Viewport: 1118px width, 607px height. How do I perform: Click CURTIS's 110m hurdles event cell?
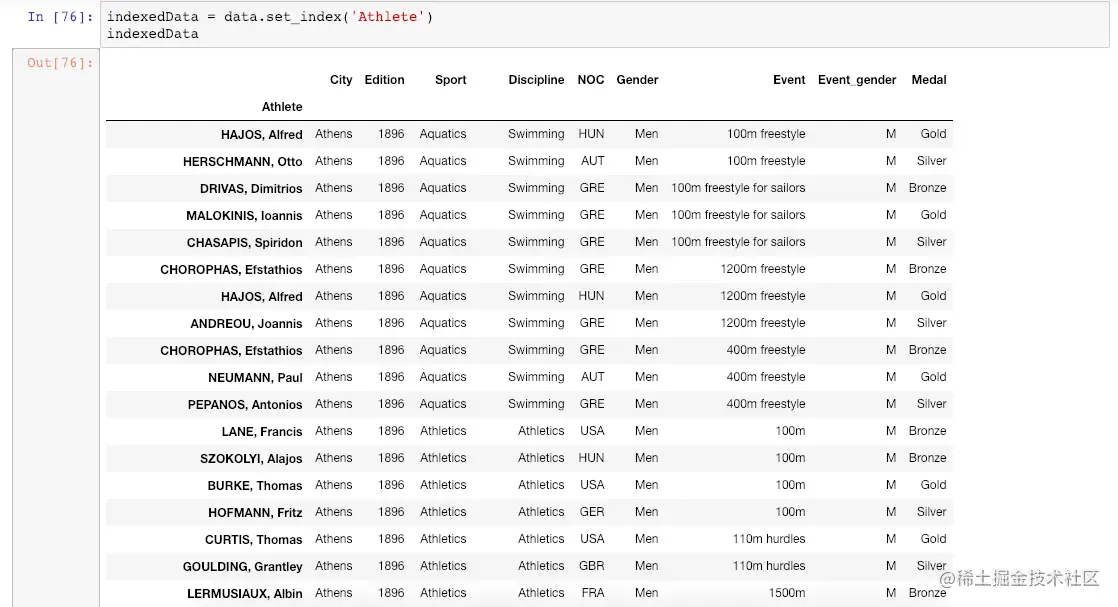pyautogui.click(x=769, y=539)
